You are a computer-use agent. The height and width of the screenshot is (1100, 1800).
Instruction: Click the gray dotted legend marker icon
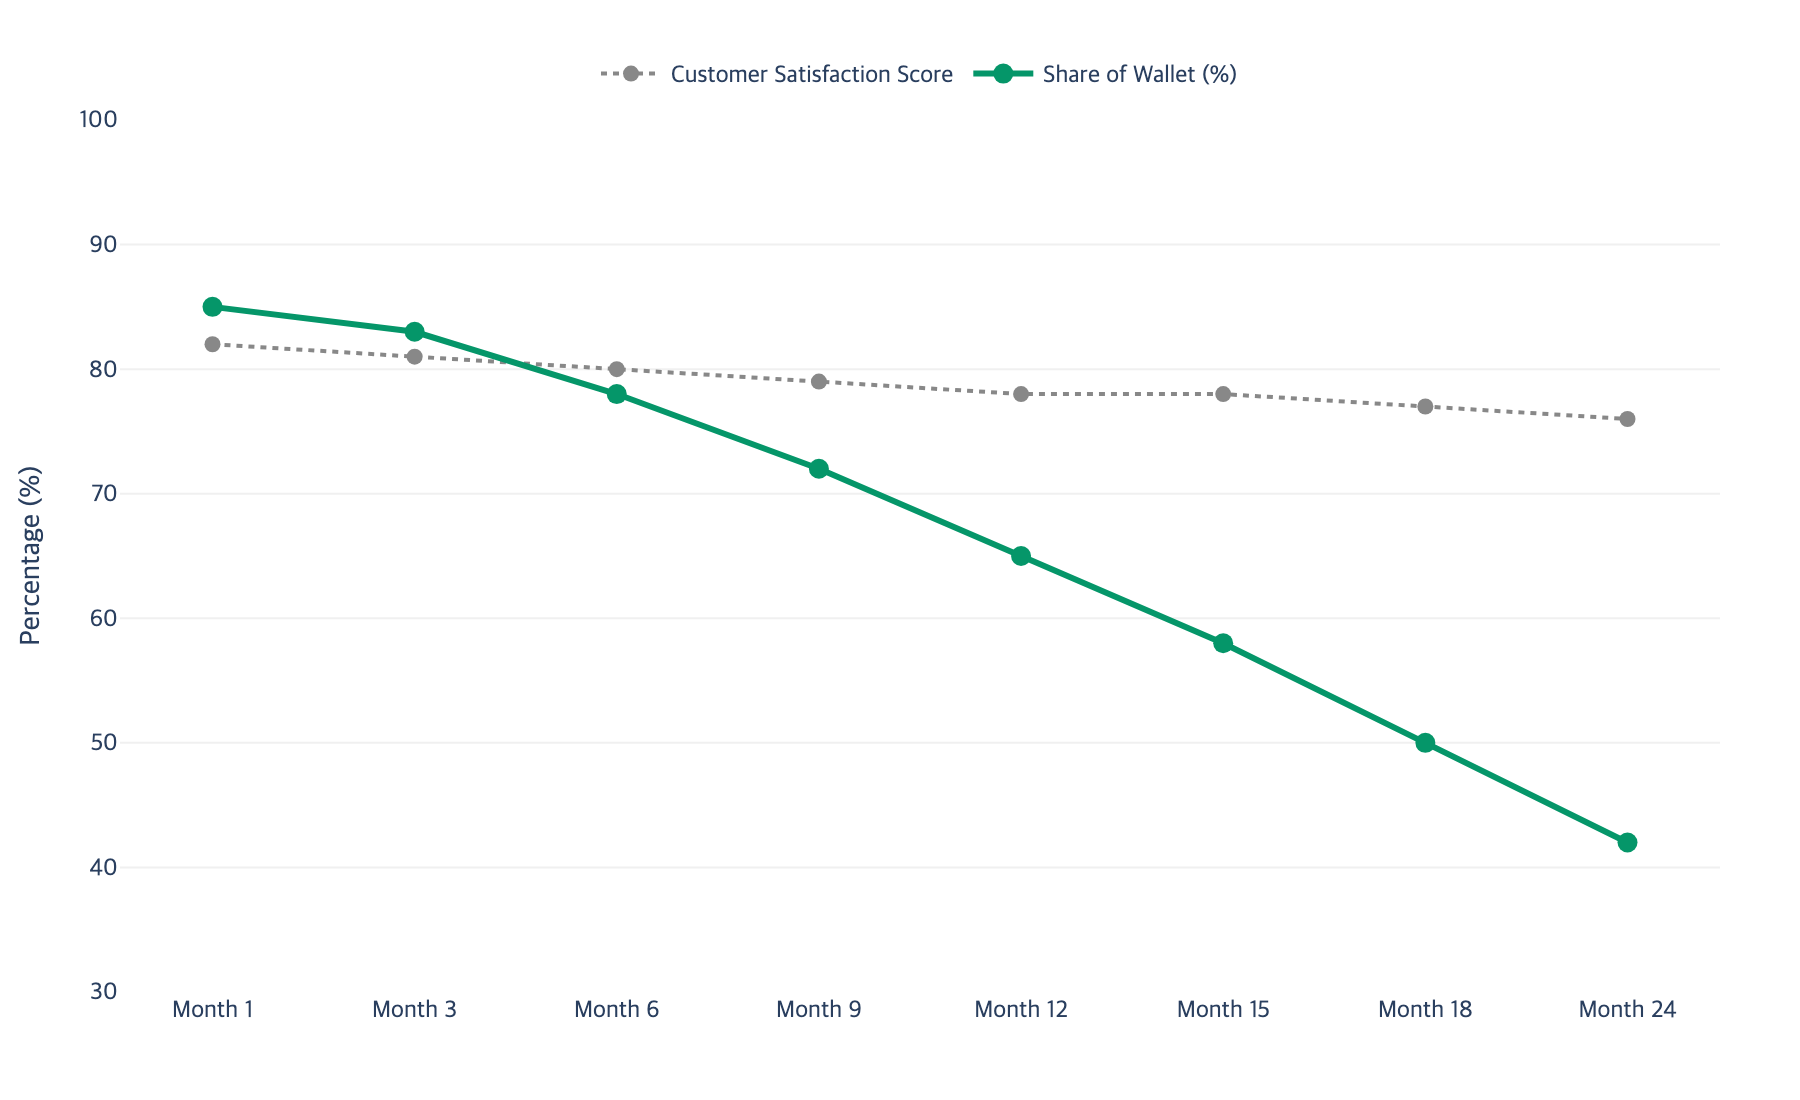tap(630, 74)
